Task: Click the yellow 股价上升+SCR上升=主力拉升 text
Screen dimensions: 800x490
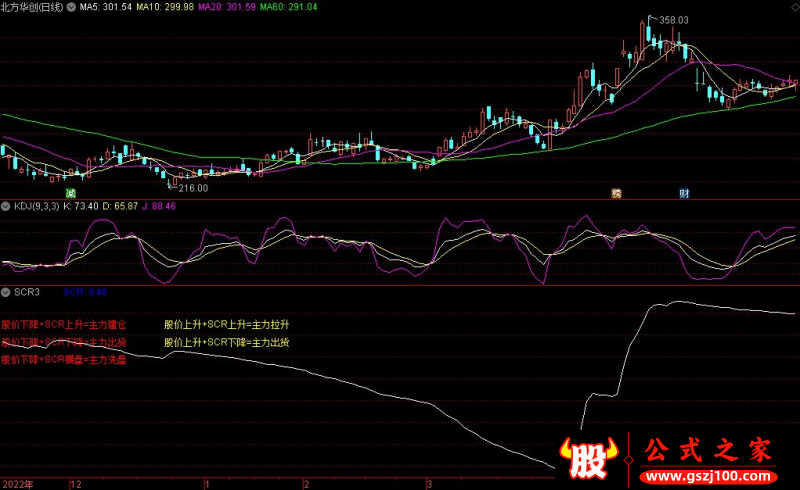Action: coord(227,325)
